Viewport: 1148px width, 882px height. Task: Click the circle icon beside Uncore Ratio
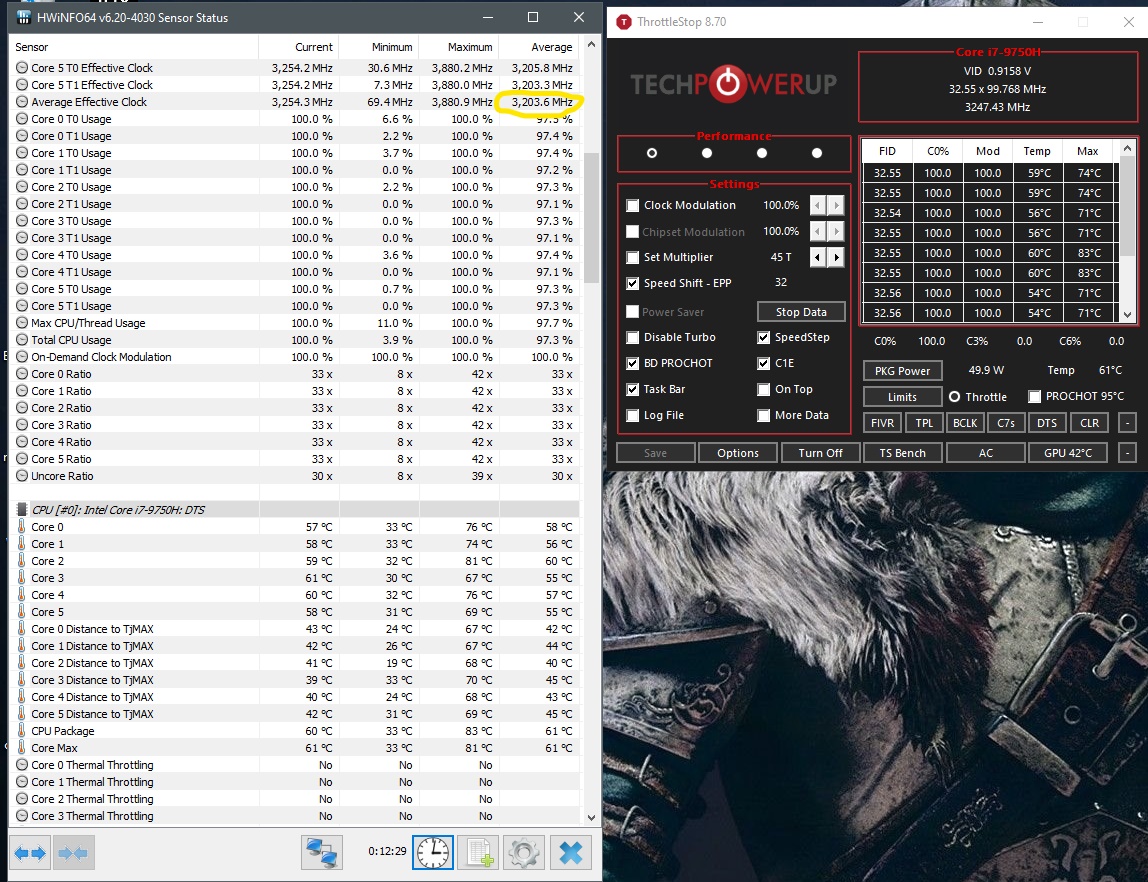pos(22,476)
